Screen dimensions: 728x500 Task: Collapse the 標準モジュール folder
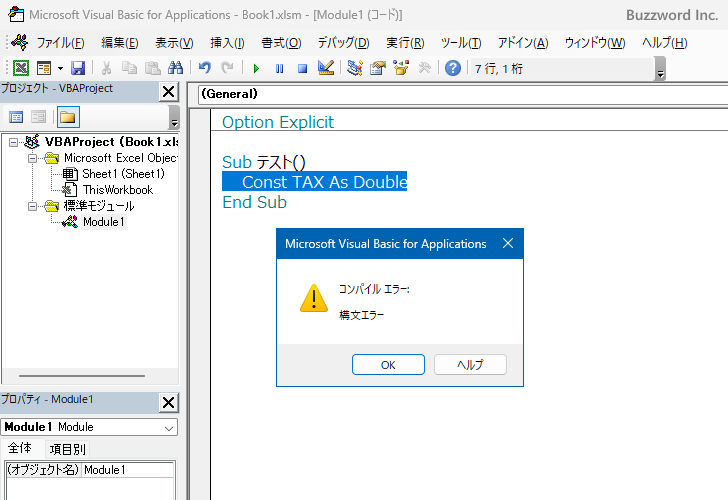point(32,206)
